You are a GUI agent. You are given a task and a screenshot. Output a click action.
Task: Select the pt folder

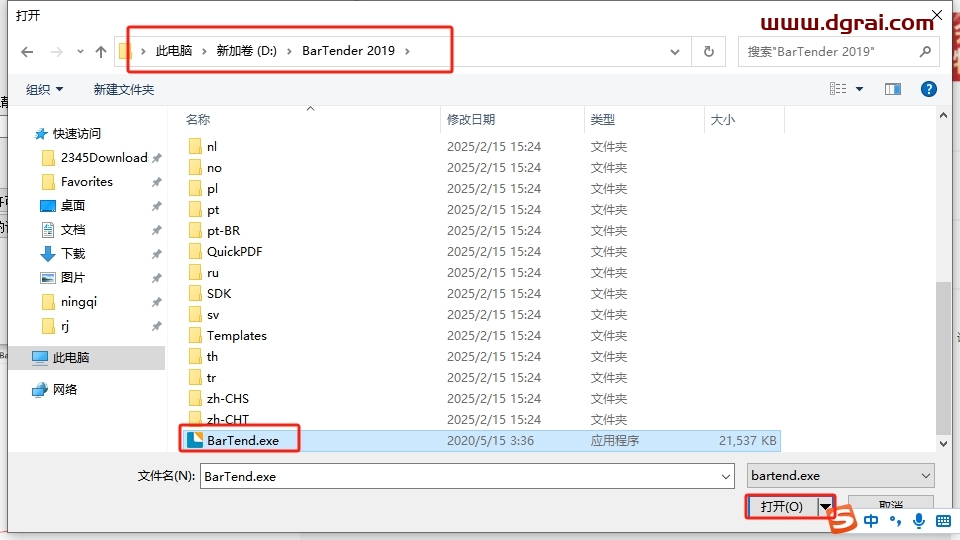tap(212, 210)
